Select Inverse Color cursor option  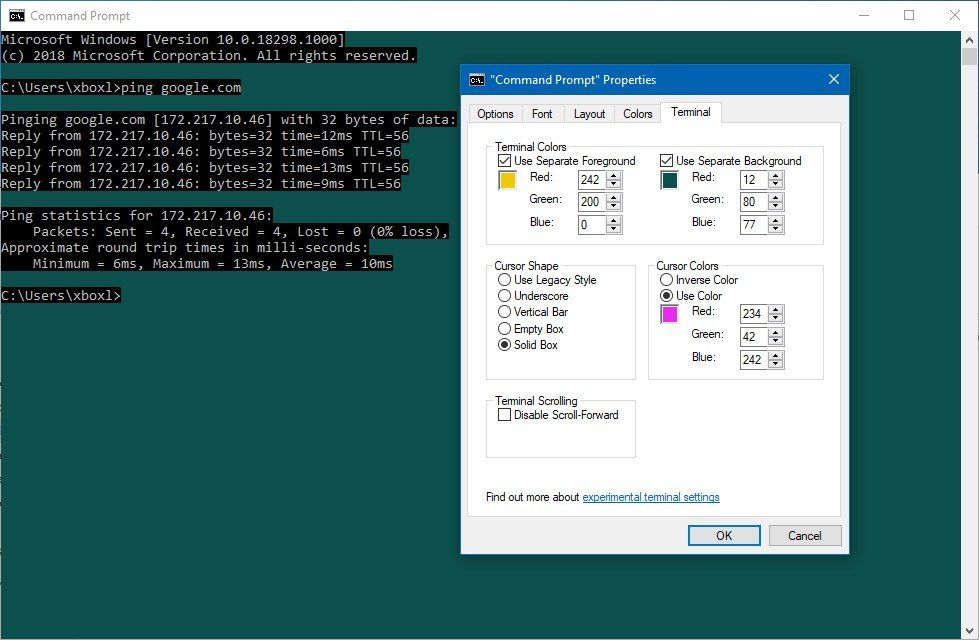666,280
